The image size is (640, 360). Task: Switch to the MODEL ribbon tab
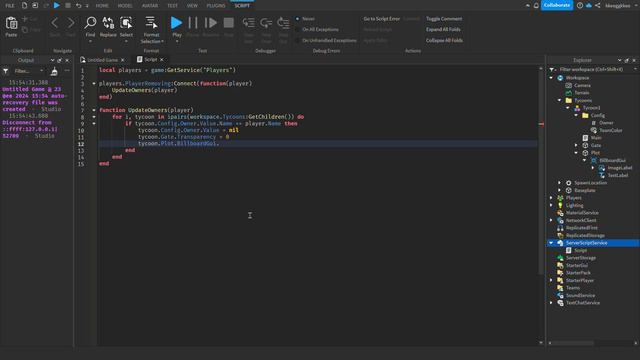pyautogui.click(x=125, y=6)
